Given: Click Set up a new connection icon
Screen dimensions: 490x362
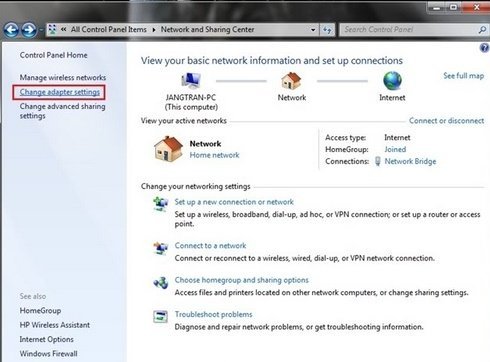Looking at the screenshot, I should [160, 203].
